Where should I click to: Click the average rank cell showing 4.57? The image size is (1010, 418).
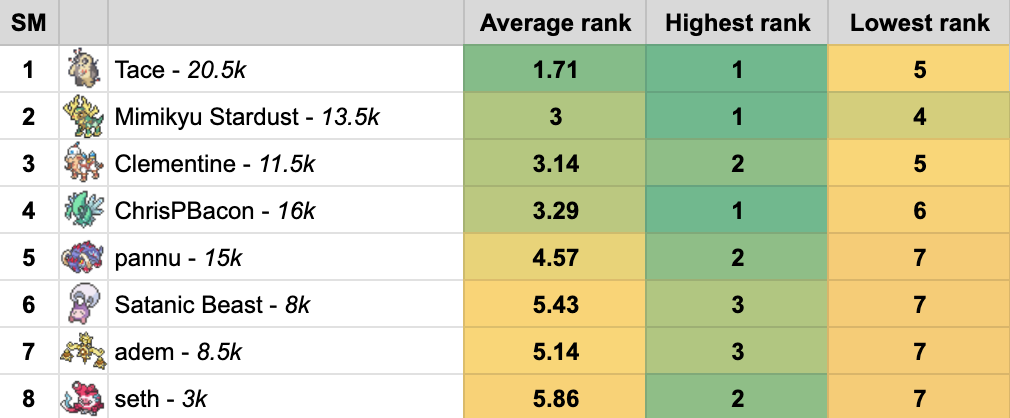[x=556, y=257]
